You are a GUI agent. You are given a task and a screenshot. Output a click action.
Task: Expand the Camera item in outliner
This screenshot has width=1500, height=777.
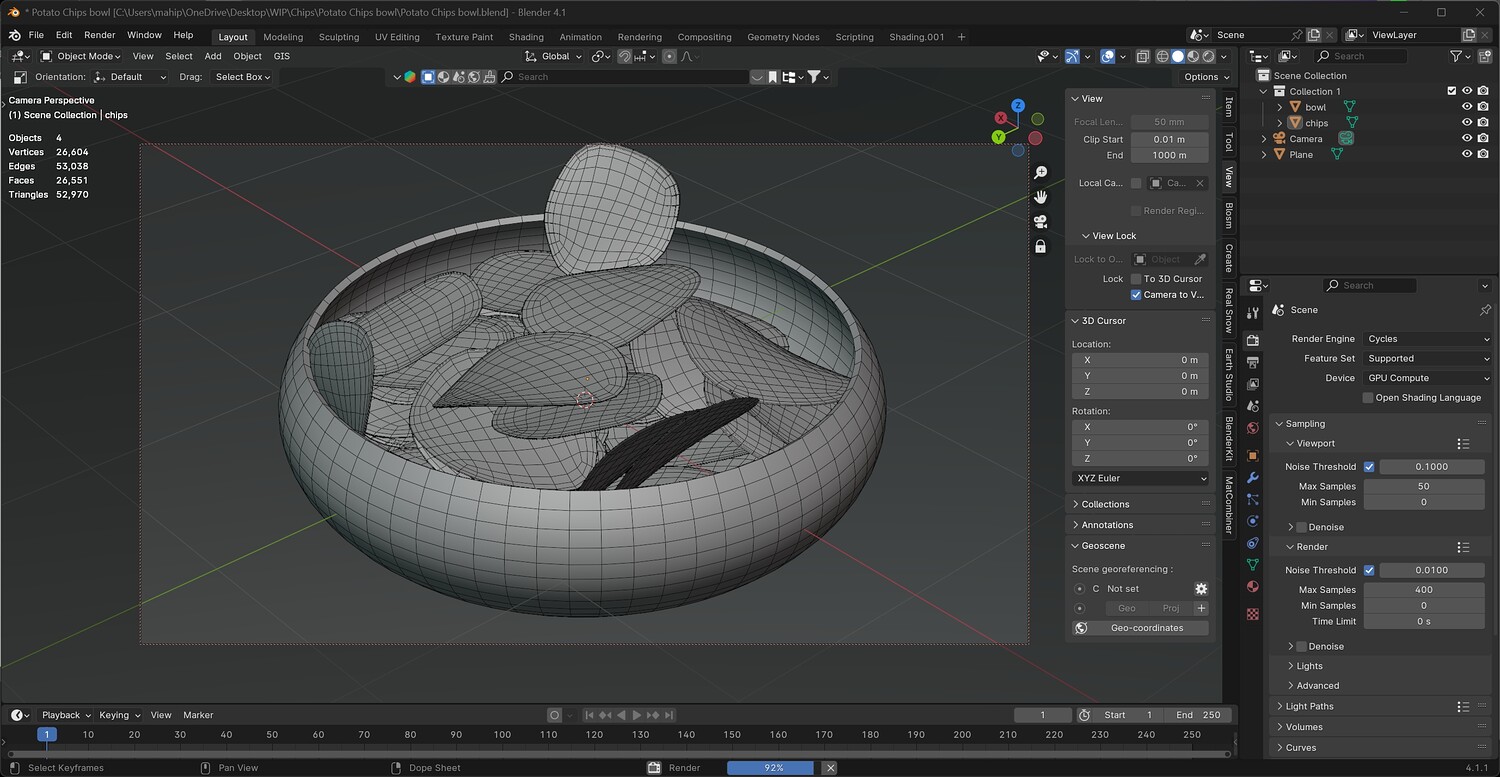[x=1264, y=139]
